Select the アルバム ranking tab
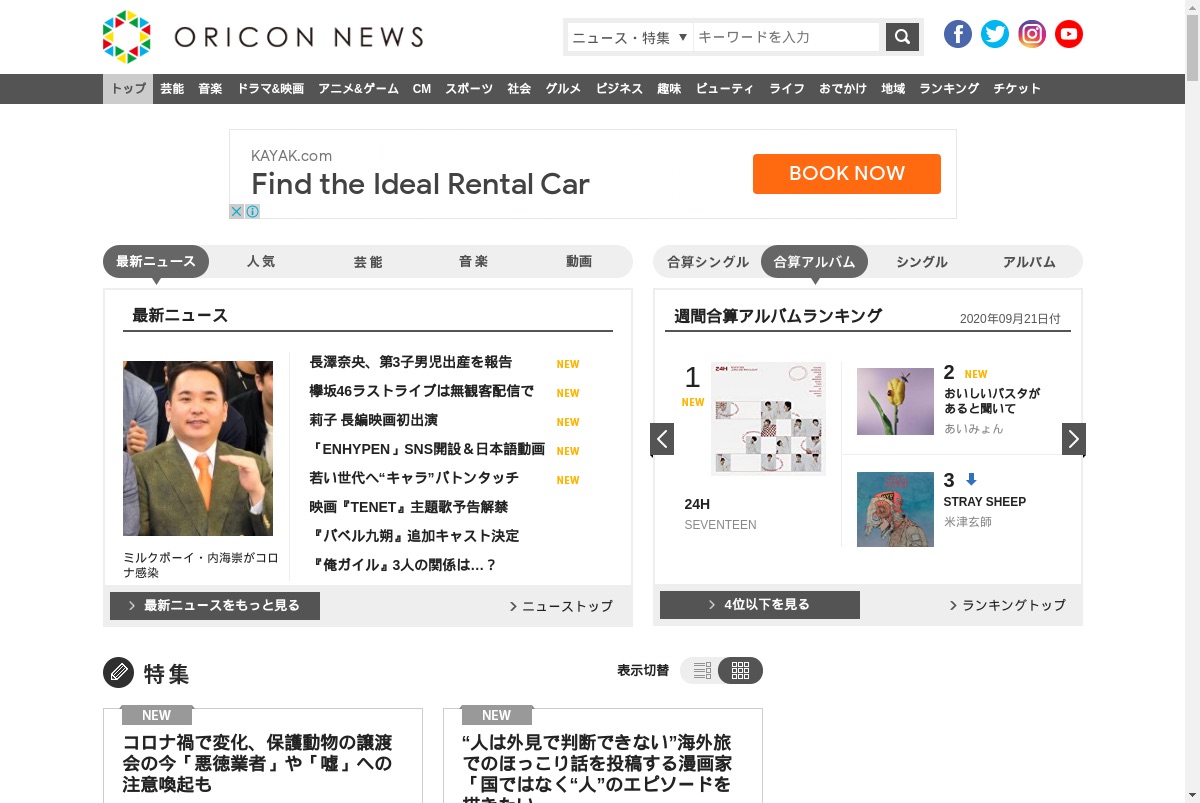The image size is (1200, 803). tap(1029, 262)
